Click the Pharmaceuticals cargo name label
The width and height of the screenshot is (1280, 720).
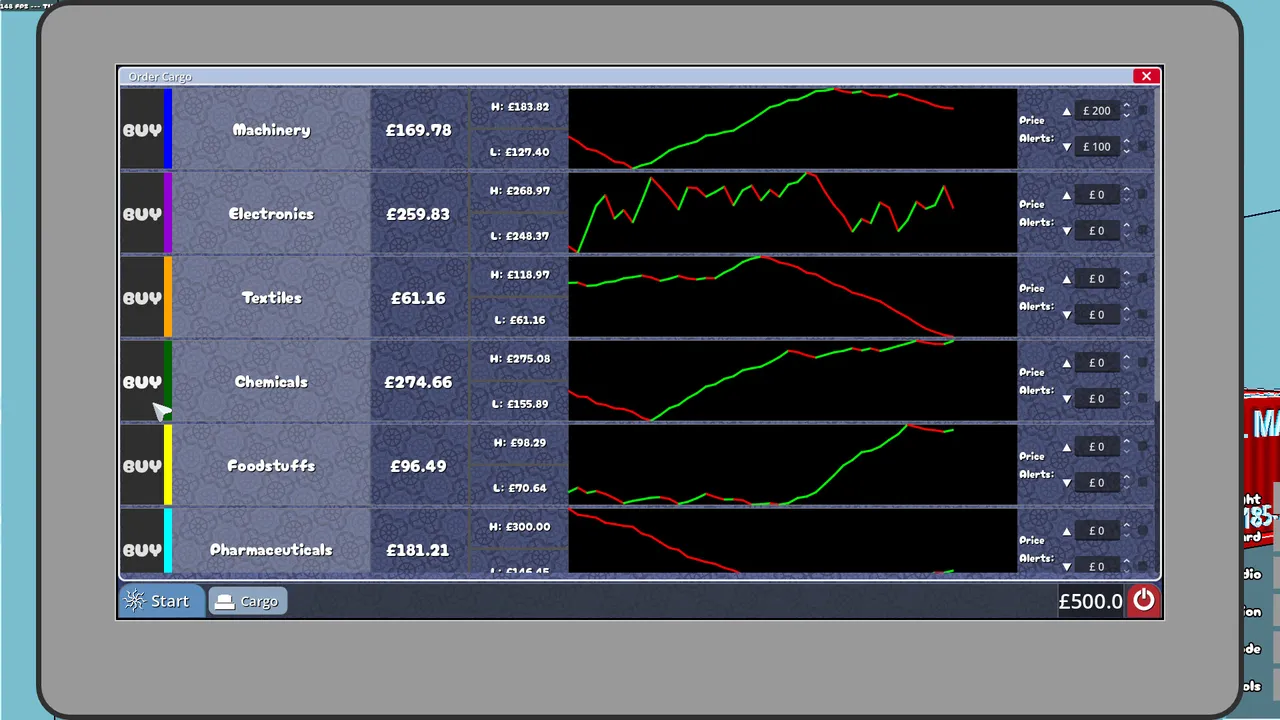click(x=271, y=550)
